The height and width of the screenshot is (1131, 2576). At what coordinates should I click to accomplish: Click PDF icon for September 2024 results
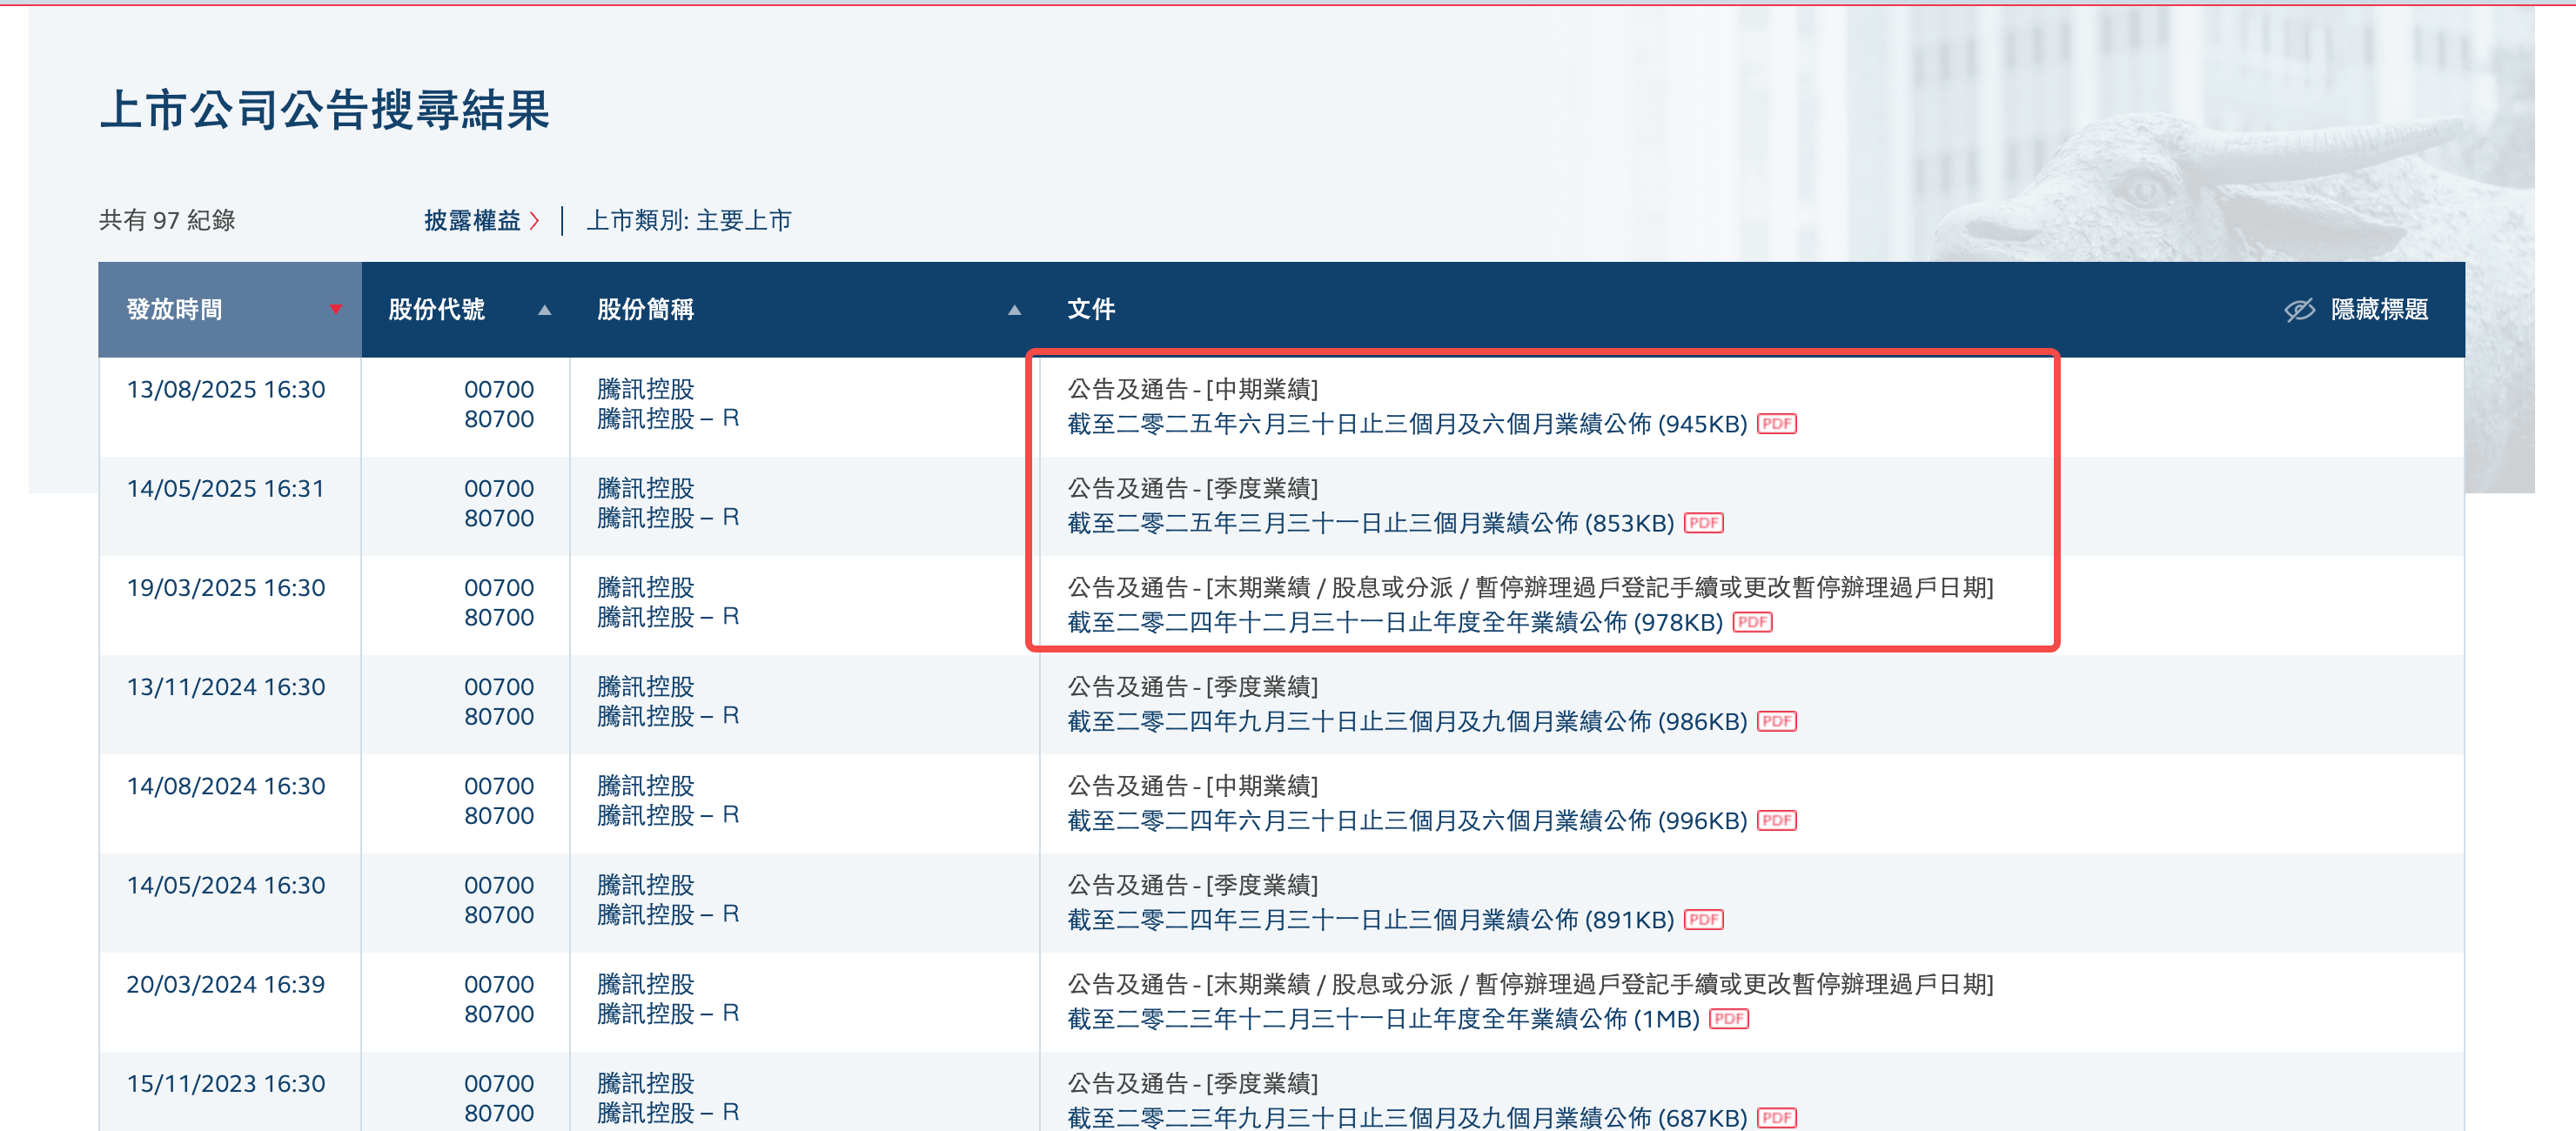[1776, 721]
